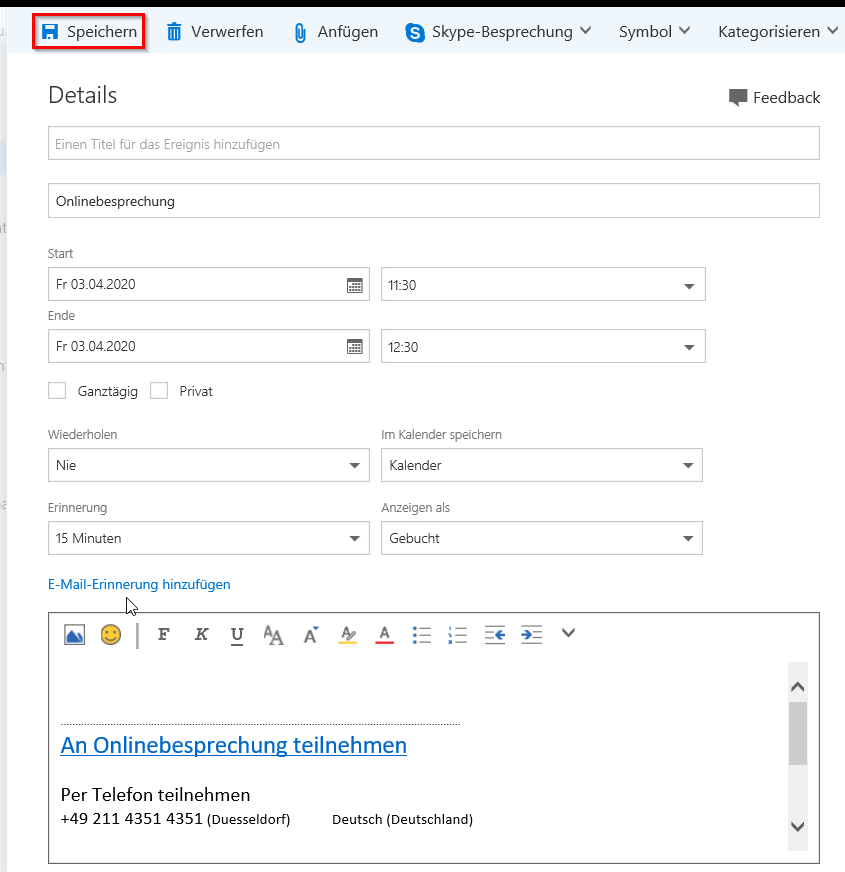Toggle underline formatting in the editor
The image size is (845, 872).
(237, 635)
